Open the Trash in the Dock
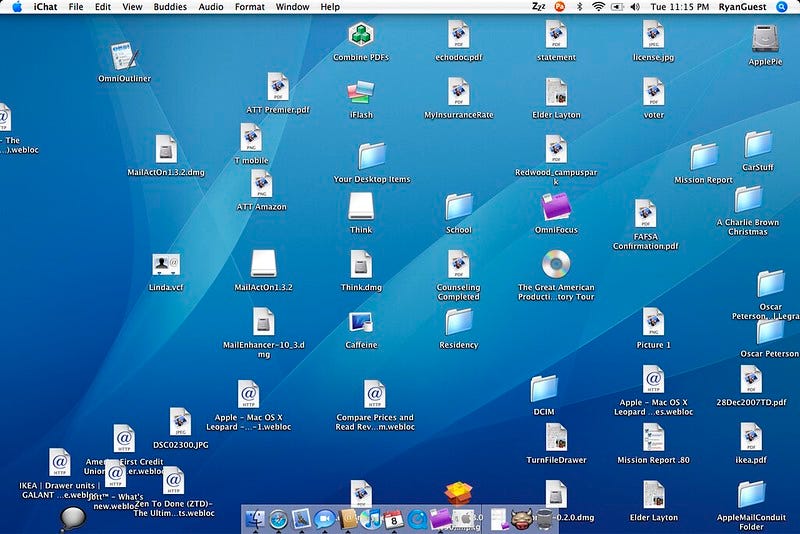The width and height of the screenshot is (800, 534). (x=545, y=519)
